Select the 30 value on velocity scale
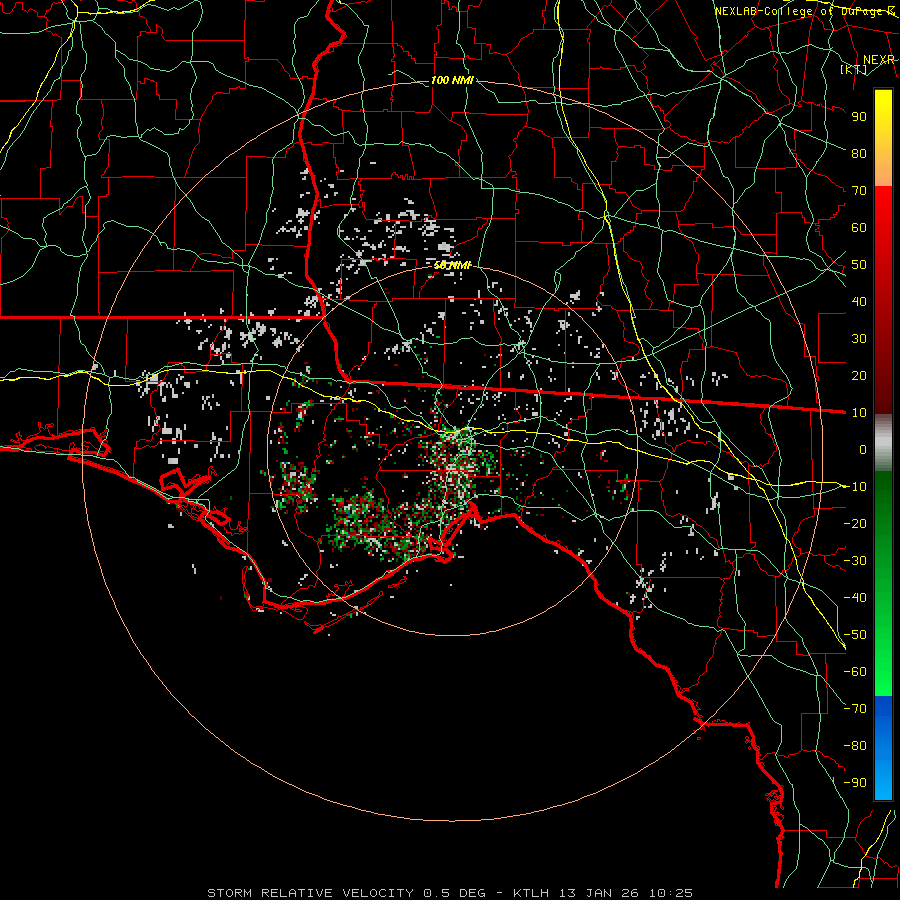This screenshot has width=900, height=900. click(859, 339)
